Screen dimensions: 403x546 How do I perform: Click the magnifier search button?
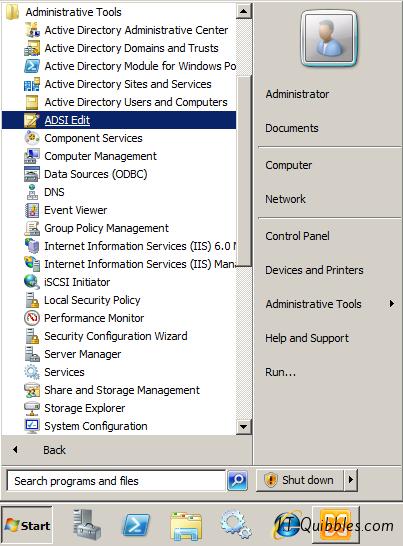coord(238,481)
